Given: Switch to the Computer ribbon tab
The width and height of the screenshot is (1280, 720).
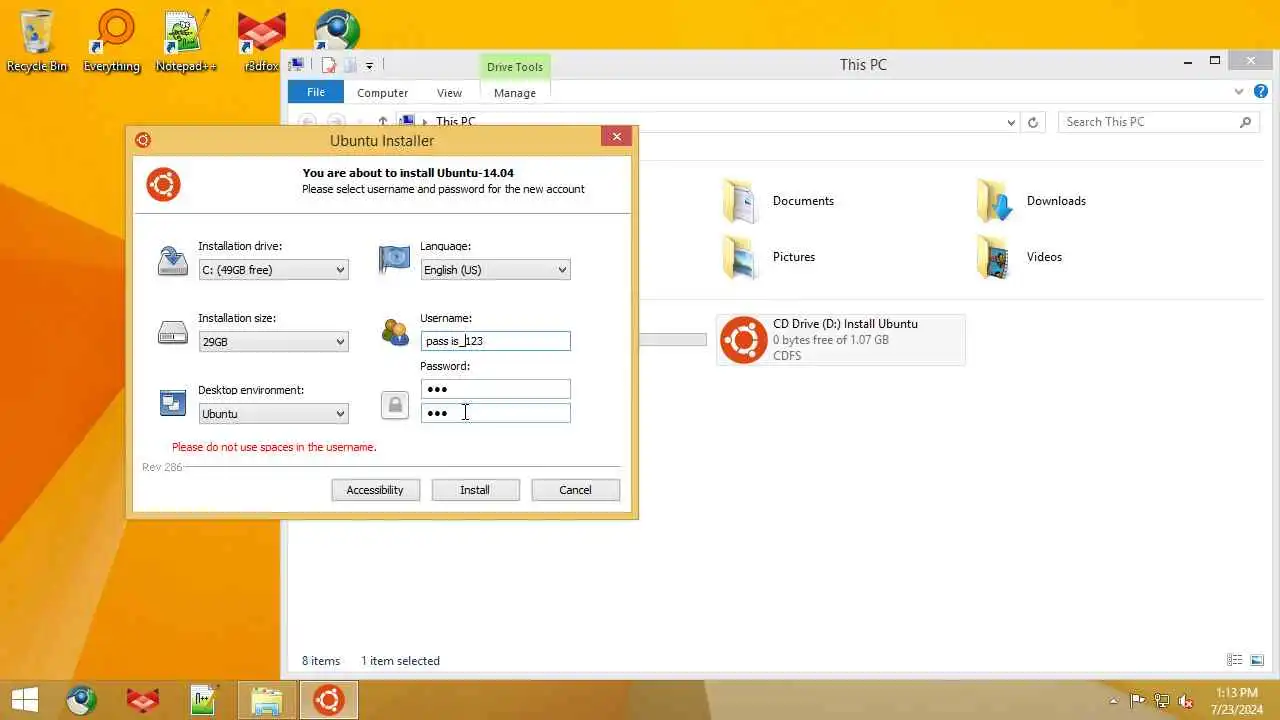Looking at the screenshot, I should tap(382, 92).
